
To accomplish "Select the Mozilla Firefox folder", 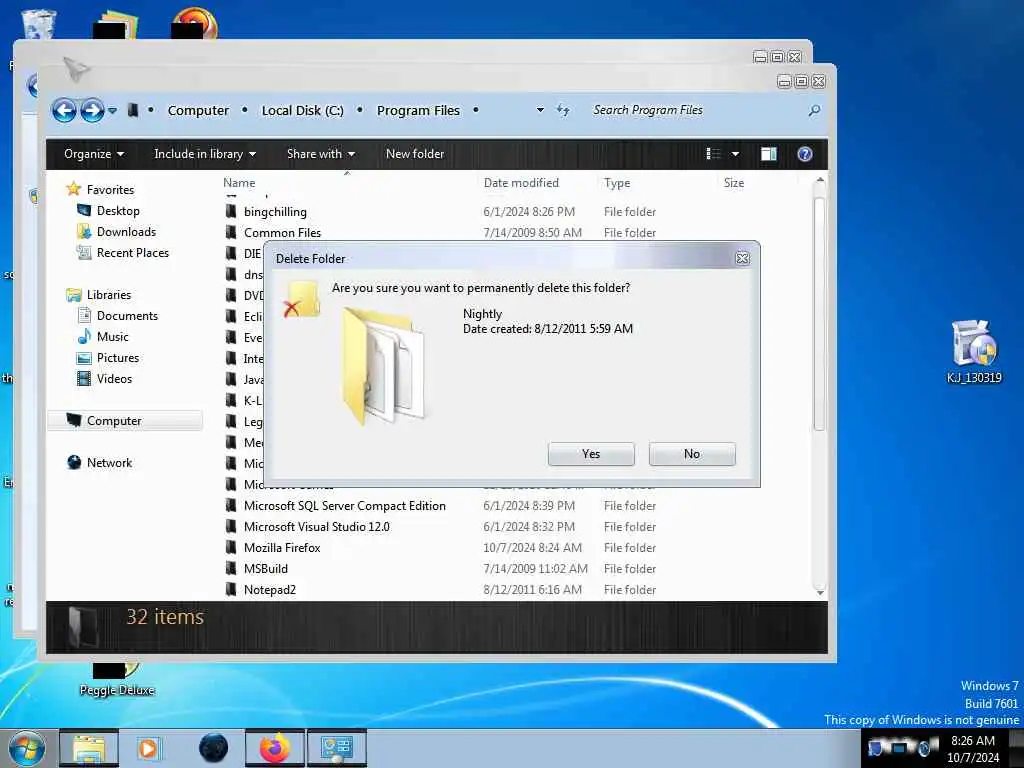I will pos(282,548).
